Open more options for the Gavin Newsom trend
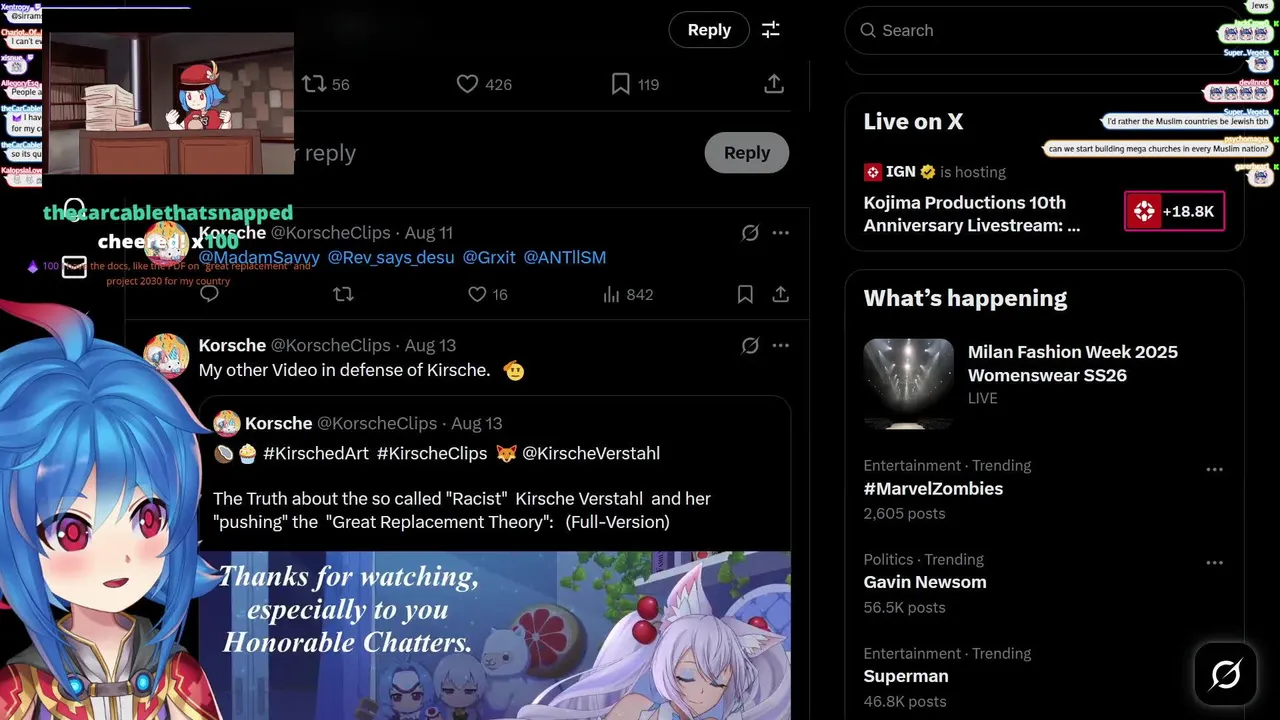The height and width of the screenshot is (720, 1280). point(1215,563)
